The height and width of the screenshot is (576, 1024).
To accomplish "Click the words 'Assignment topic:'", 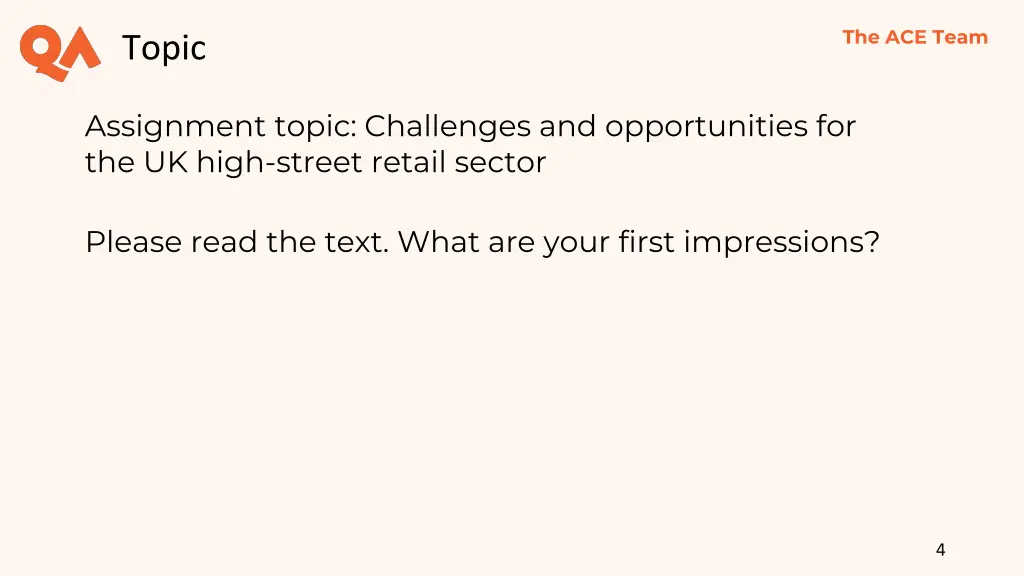I will (221, 127).
